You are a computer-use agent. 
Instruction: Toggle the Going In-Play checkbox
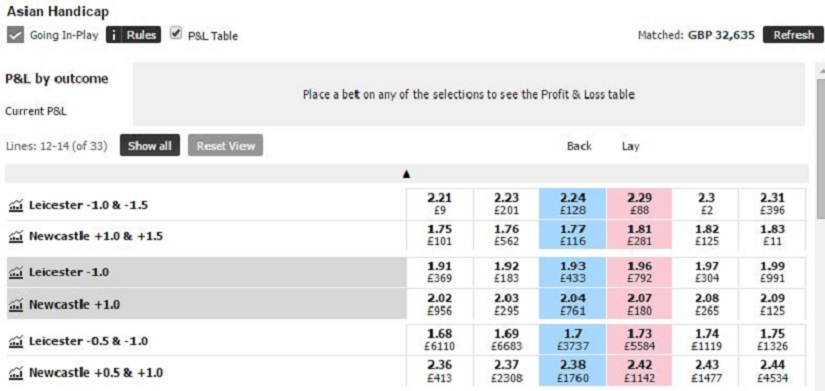click(x=15, y=35)
